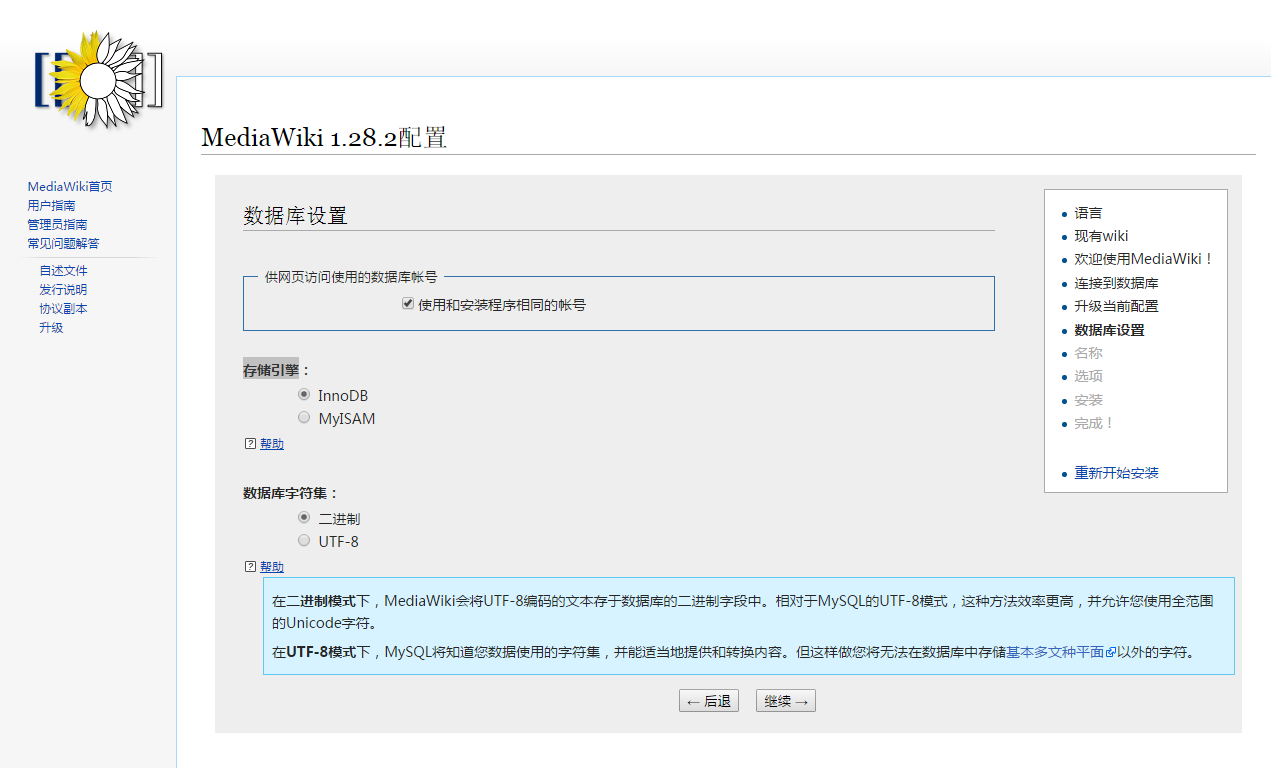The width and height of the screenshot is (1271, 768).
Task: Click the 数据库字符集 label
Action: [291, 493]
